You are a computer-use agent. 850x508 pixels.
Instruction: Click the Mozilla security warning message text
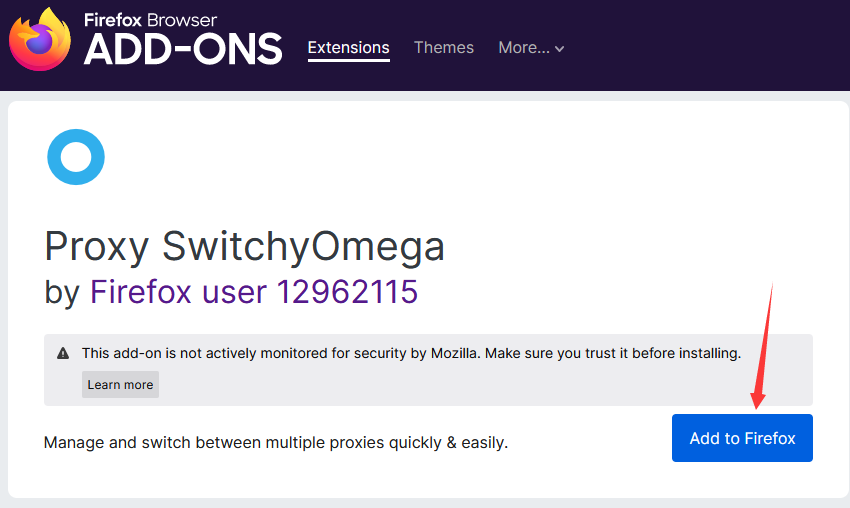coord(411,353)
